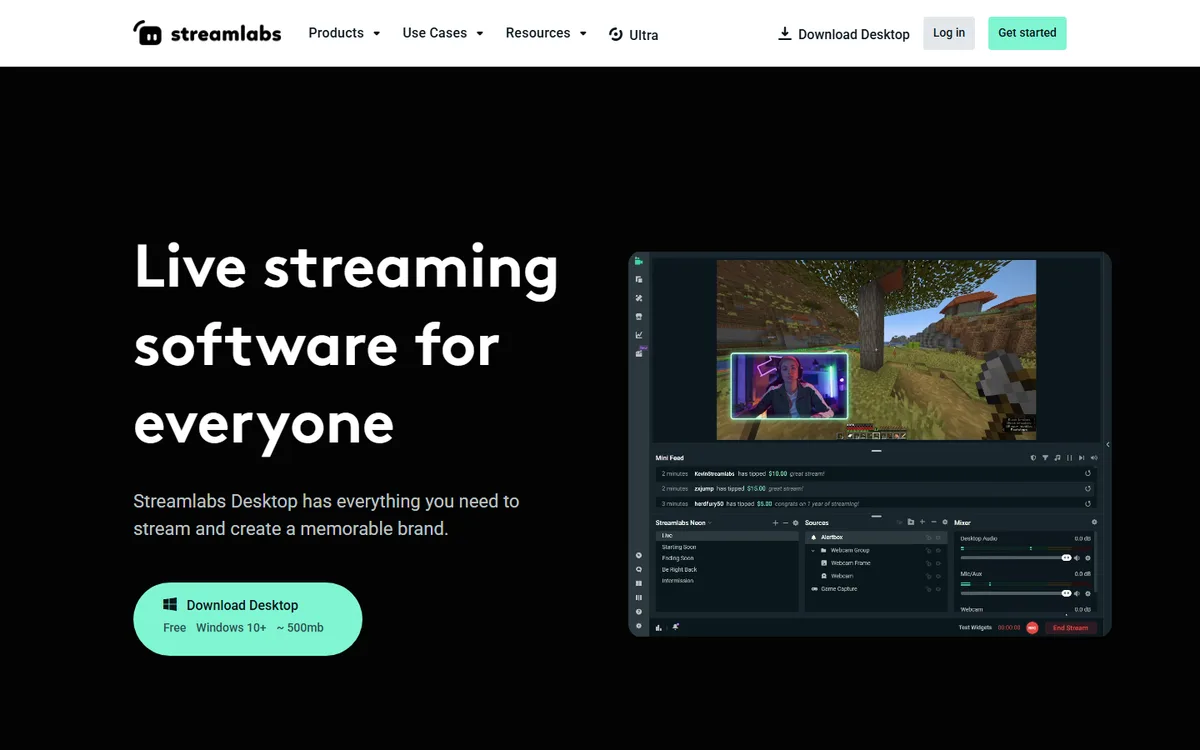
Task: Toggle visibility eye for Game Capture
Action: [x=938, y=589]
